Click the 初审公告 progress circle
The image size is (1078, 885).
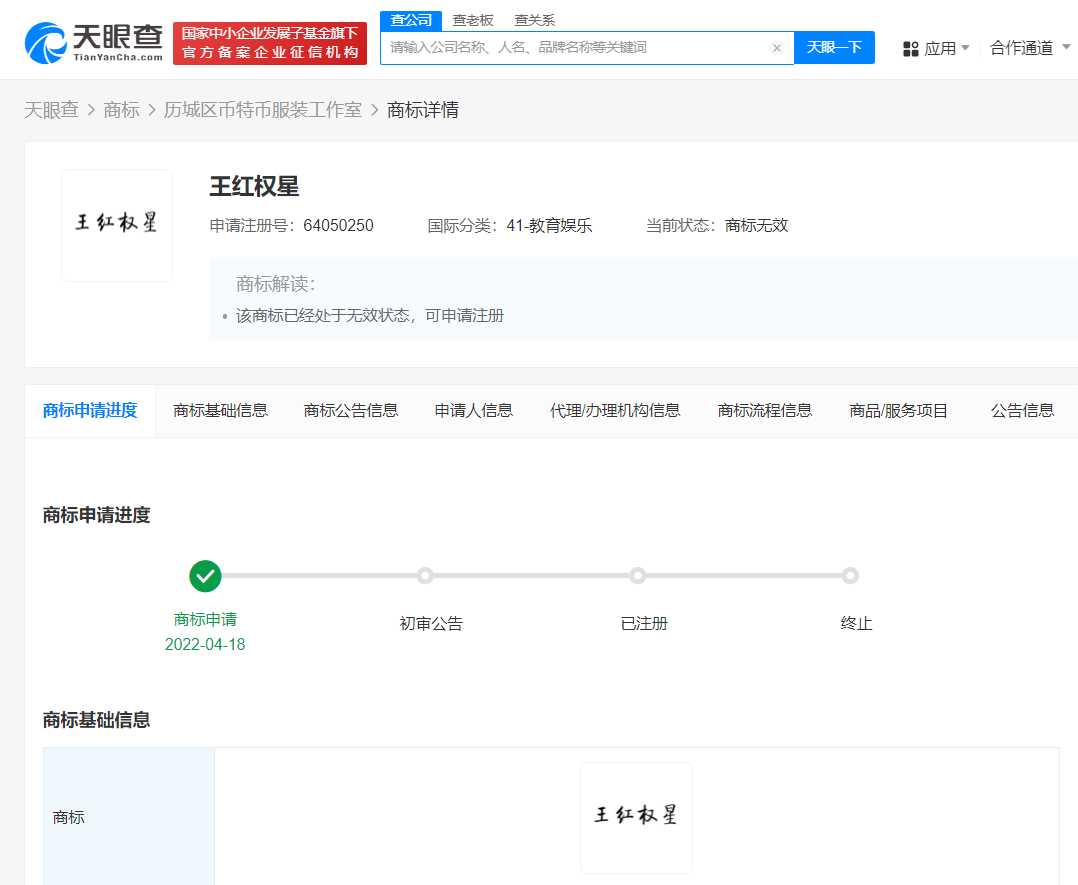point(424,575)
